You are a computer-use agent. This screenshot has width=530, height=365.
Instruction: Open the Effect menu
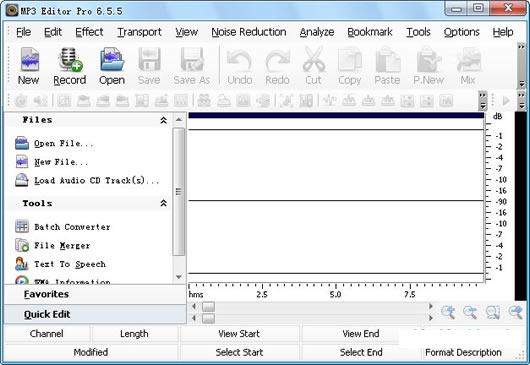click(89, 32)
